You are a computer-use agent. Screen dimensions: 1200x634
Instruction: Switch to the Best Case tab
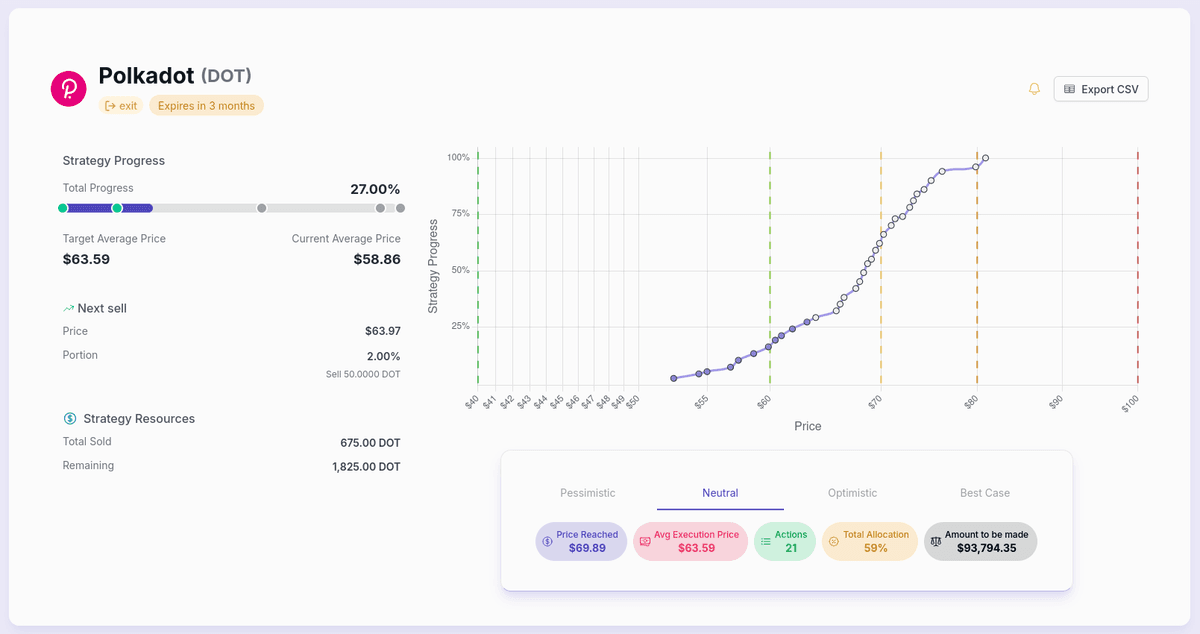(x=985, y=493)
